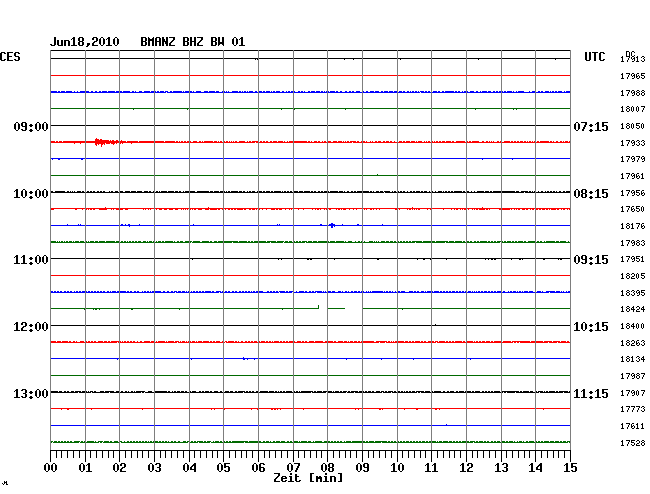650x494 pixels.
Task: Click the DC value 17987
Action: click(633, 377)
